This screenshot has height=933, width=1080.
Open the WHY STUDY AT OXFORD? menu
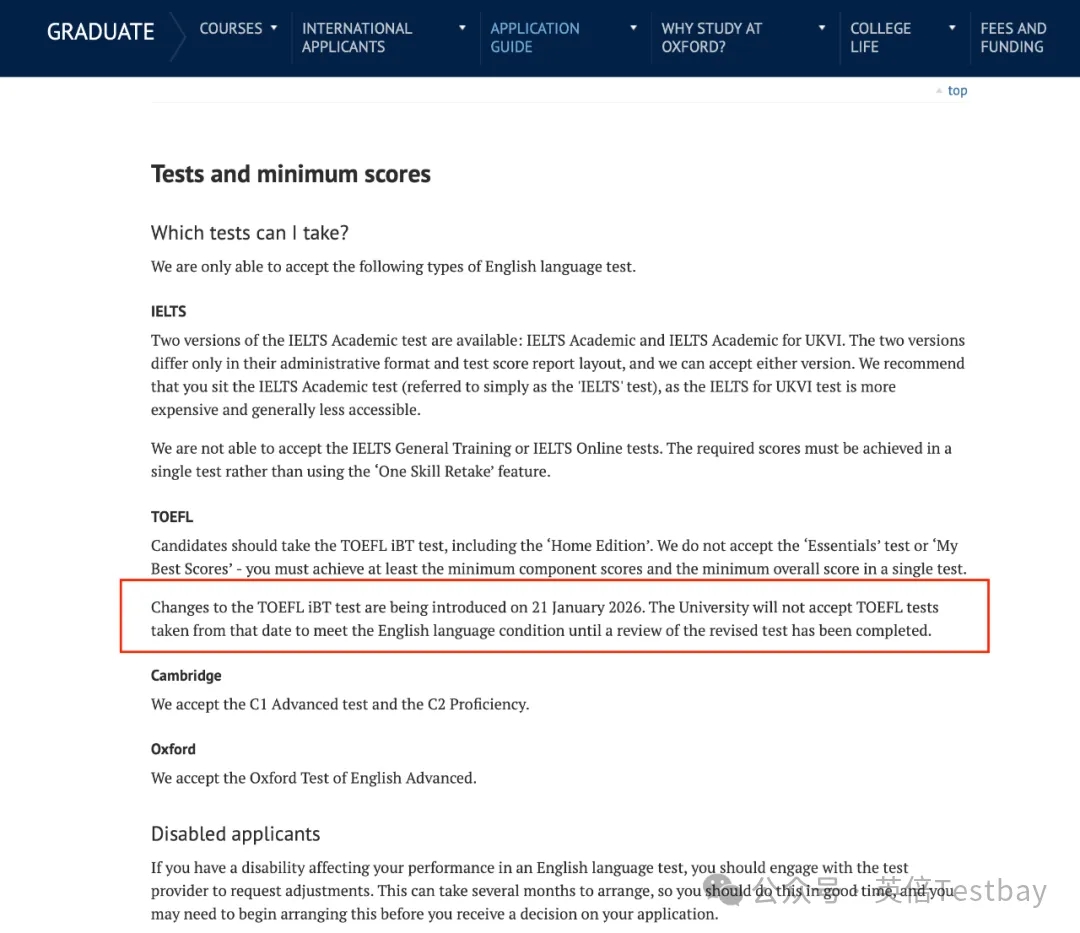(x=711, y=37)
